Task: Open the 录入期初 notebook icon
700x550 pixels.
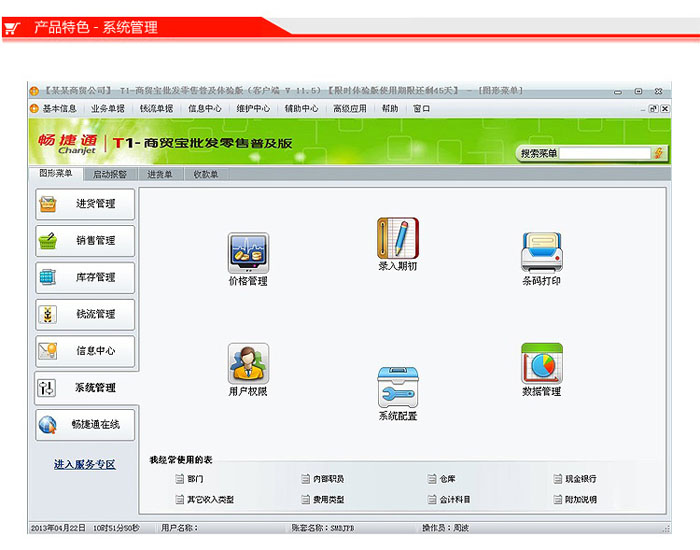Action: pyautogui.click(x=398, y=244)
